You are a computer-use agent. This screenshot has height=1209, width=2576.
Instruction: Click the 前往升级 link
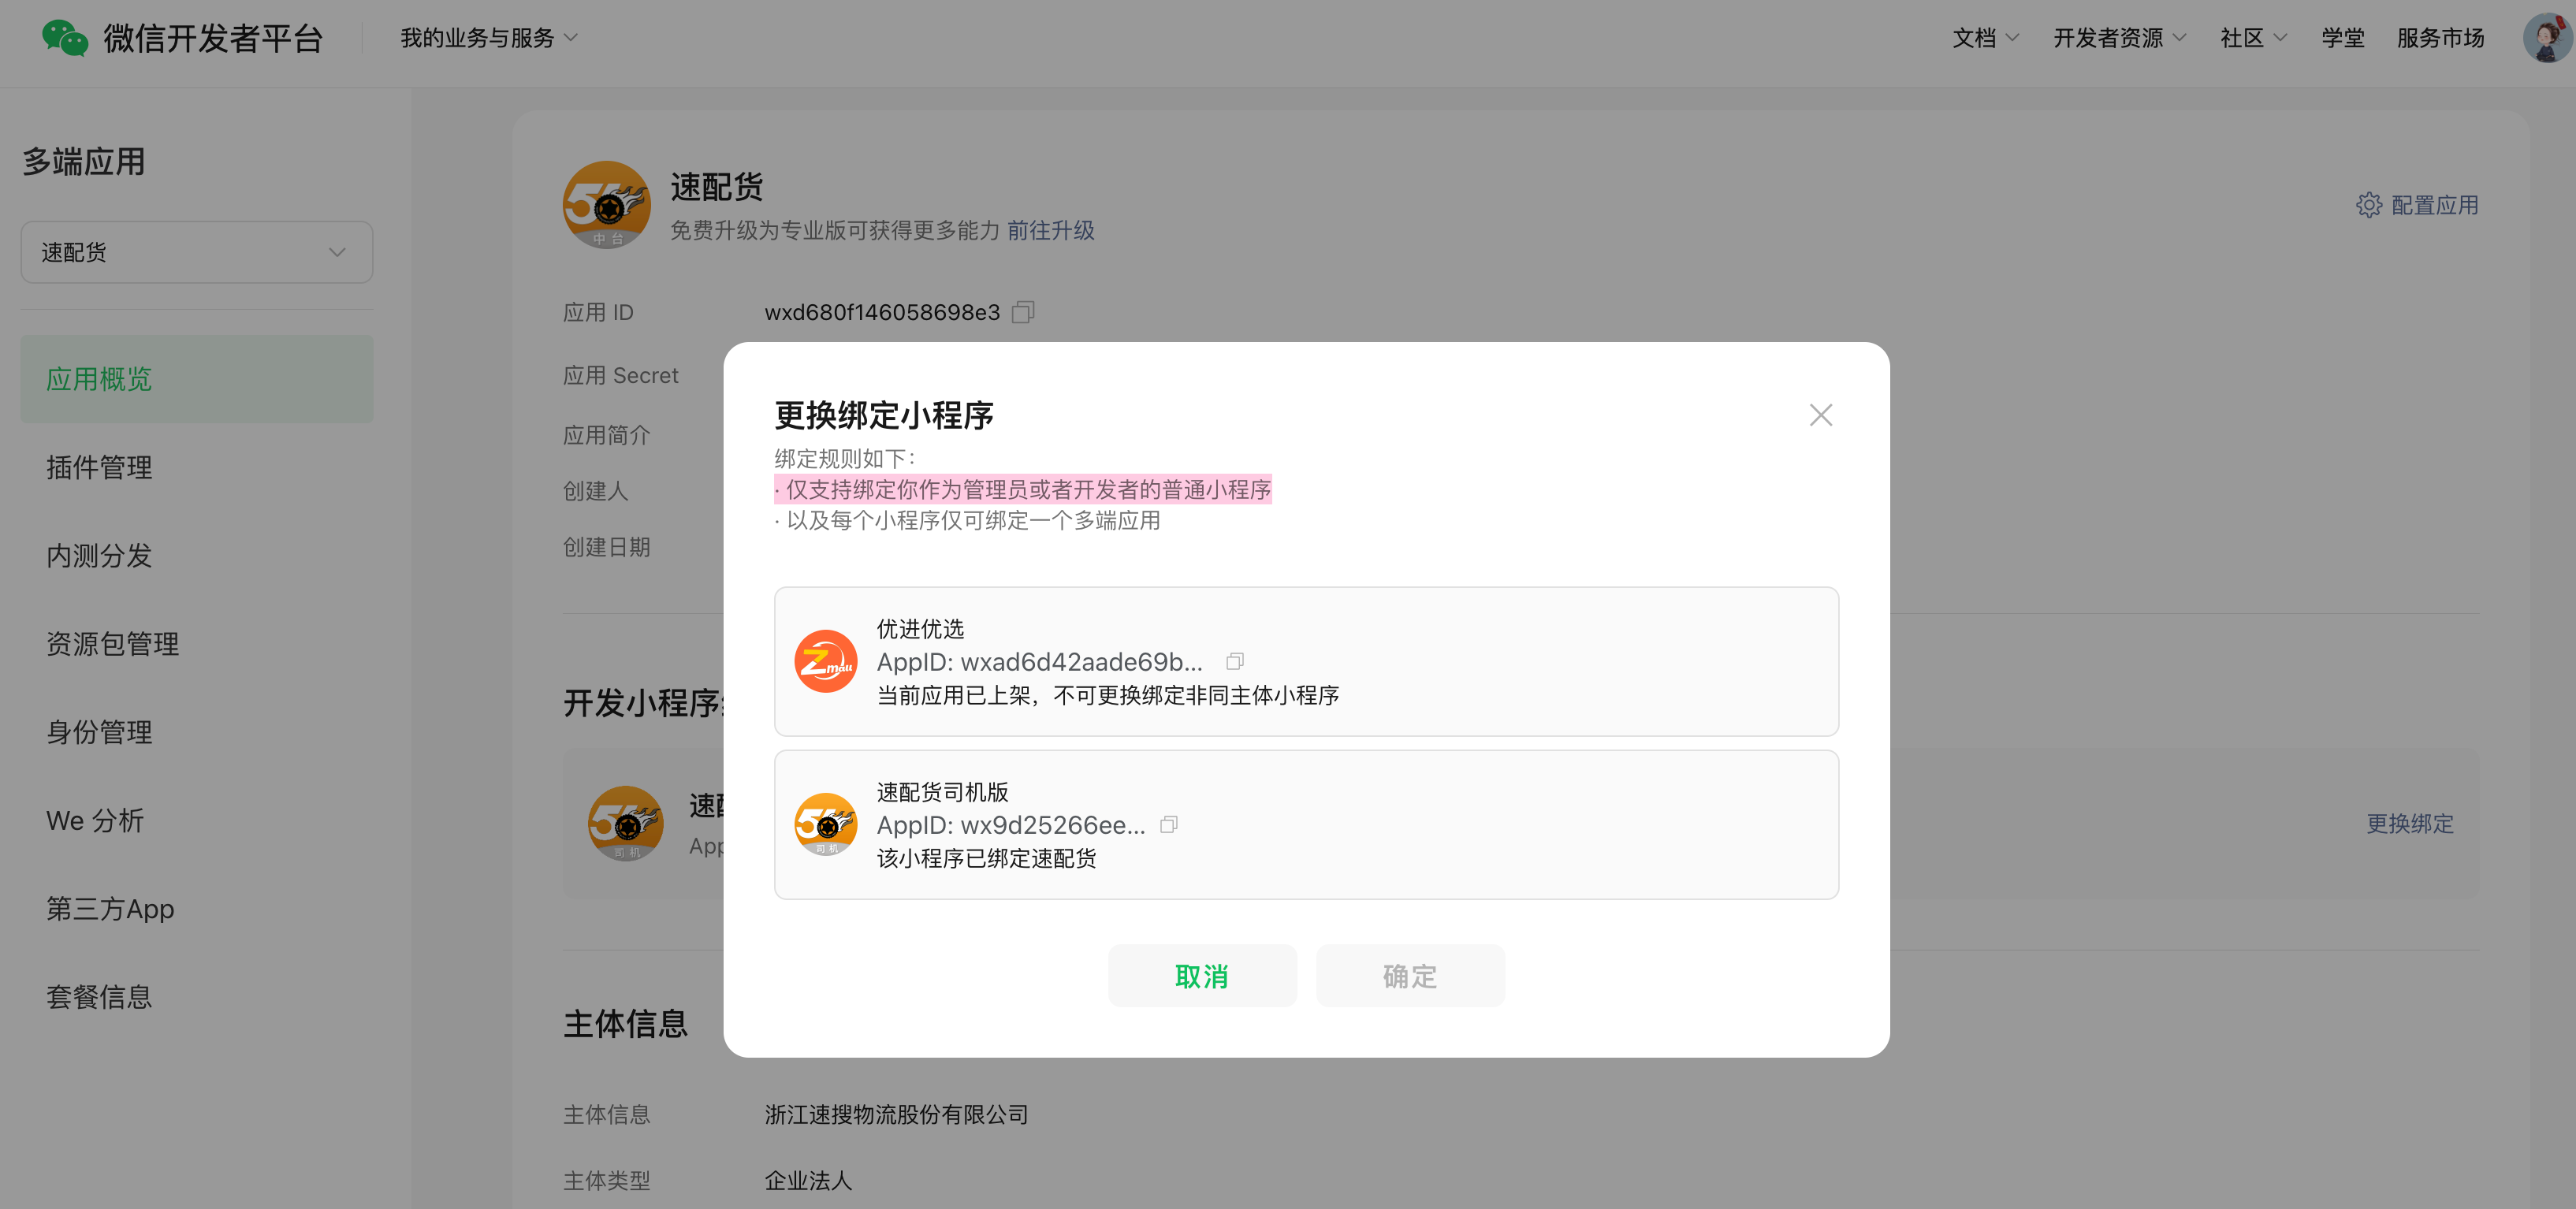click(1050, 230)
